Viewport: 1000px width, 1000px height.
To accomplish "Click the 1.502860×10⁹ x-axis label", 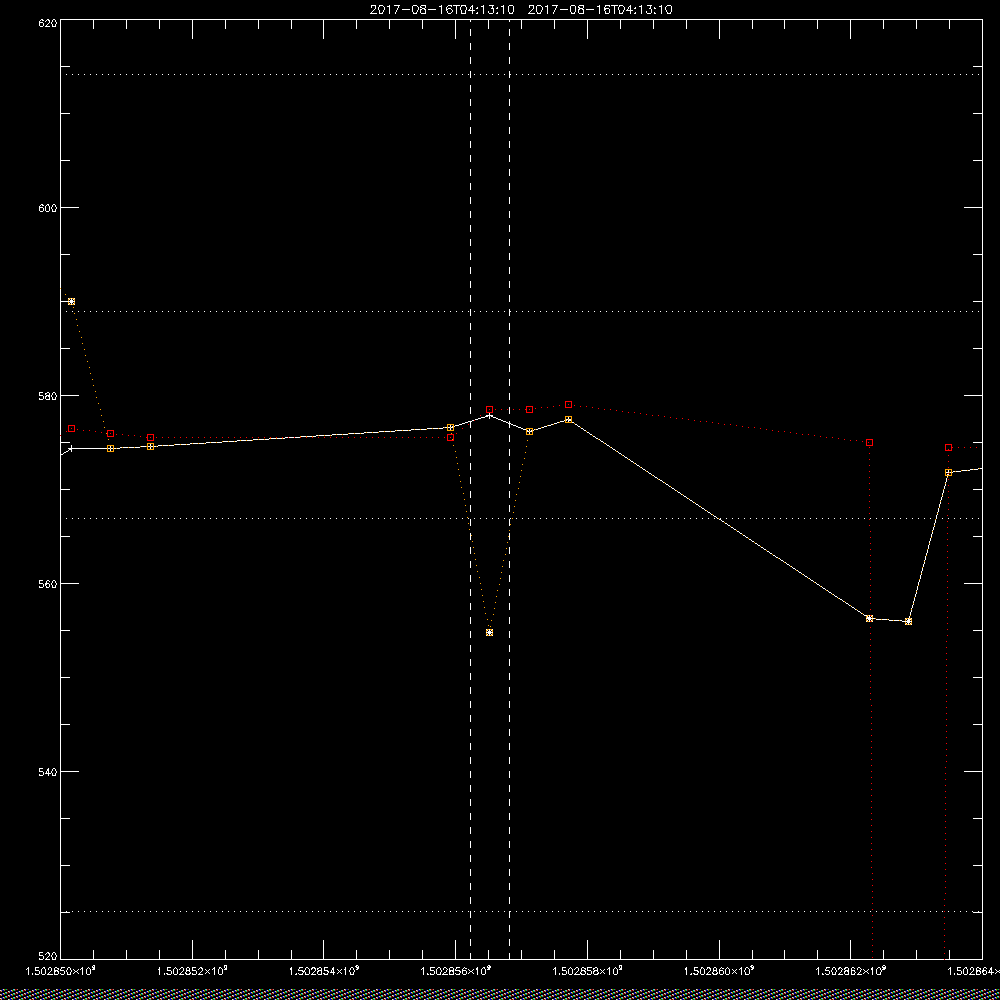I will (719, 971).
